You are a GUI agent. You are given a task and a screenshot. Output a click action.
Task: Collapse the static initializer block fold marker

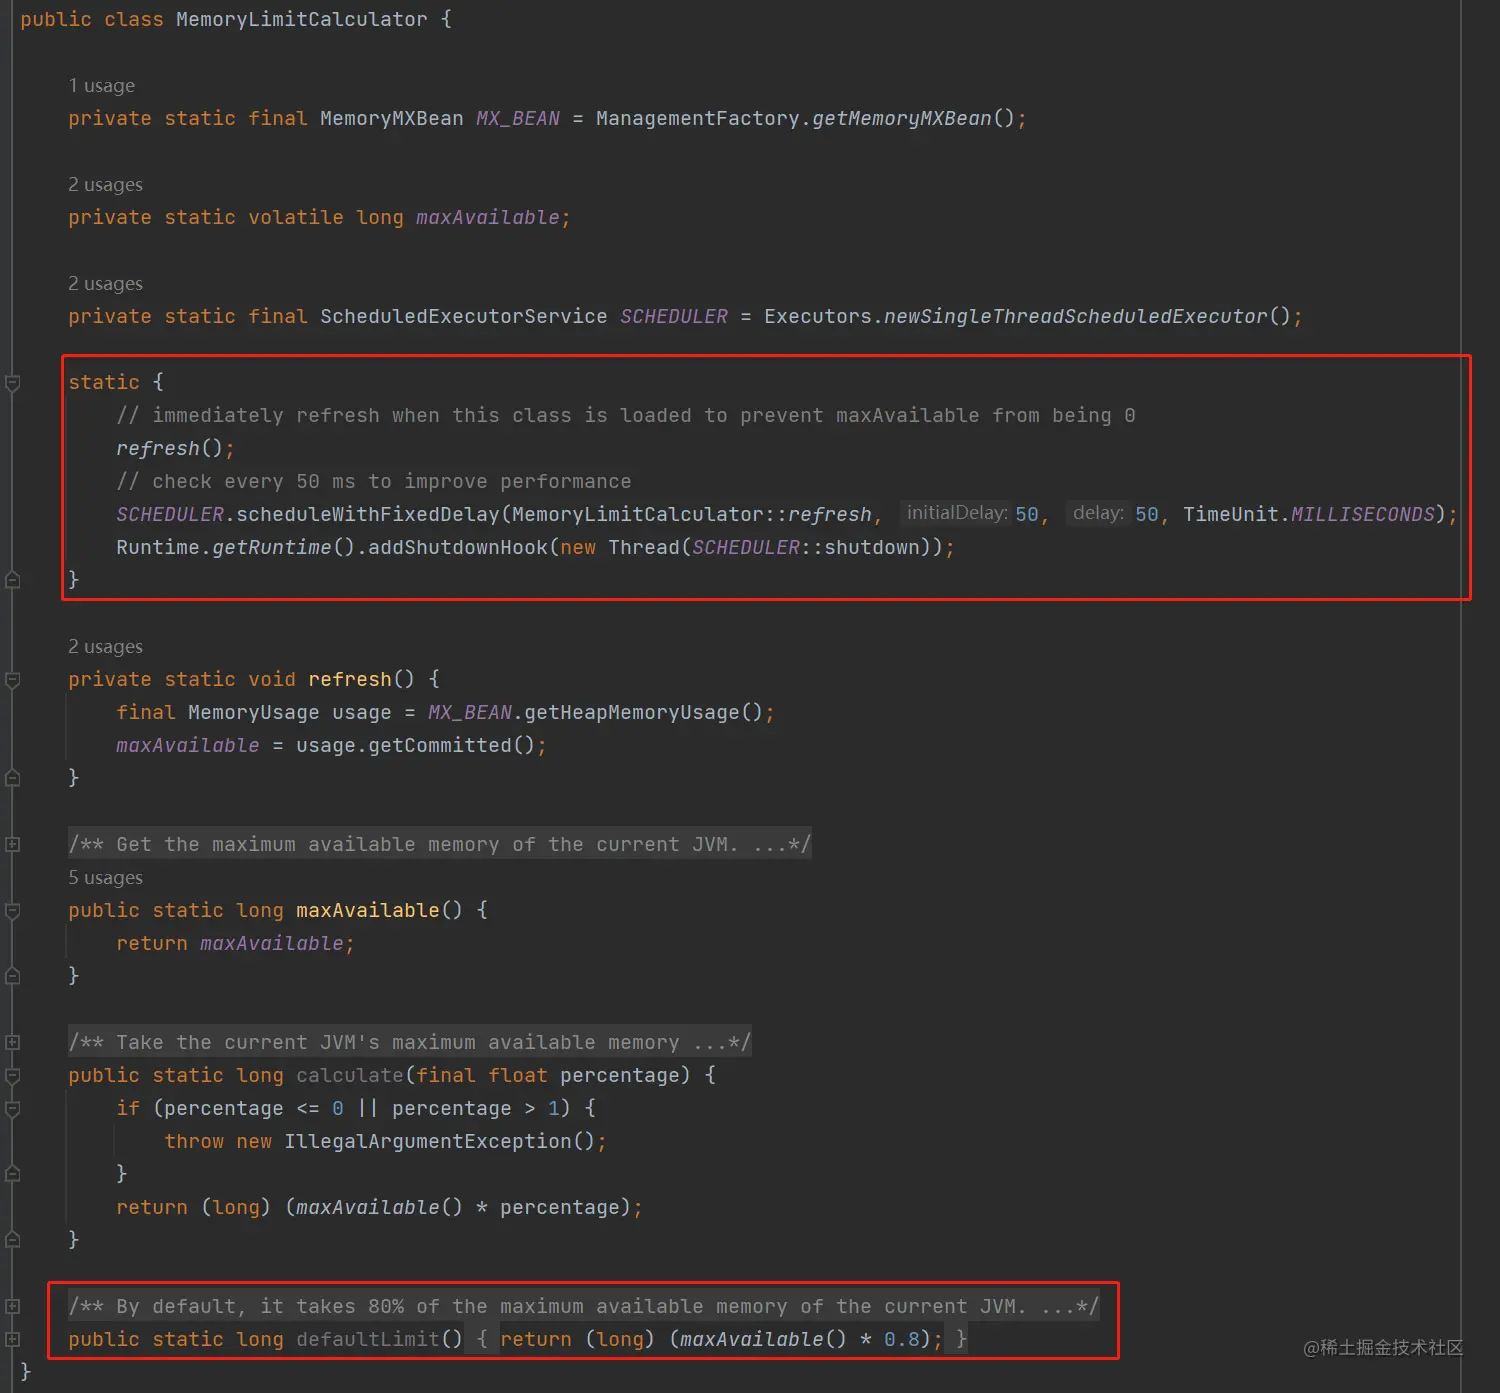coord(13,383)
